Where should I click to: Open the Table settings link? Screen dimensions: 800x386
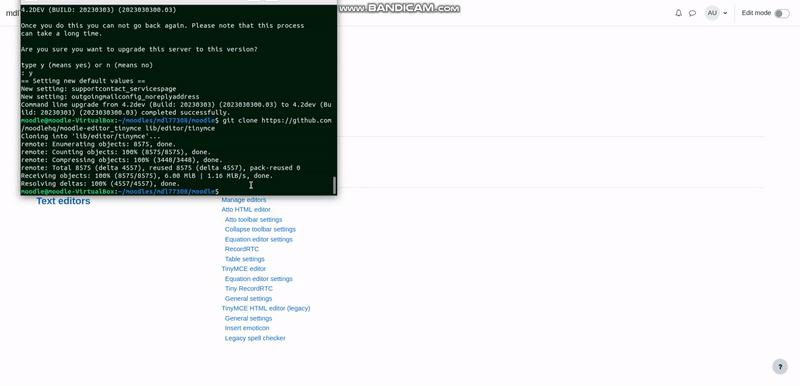245,259
